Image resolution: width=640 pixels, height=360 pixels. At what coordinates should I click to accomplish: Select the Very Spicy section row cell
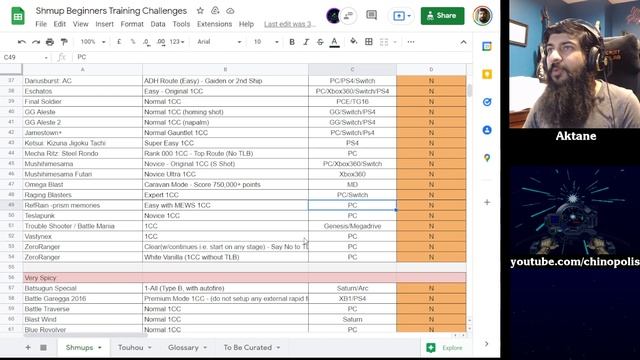pyautogui.click(x=82, y=278)
